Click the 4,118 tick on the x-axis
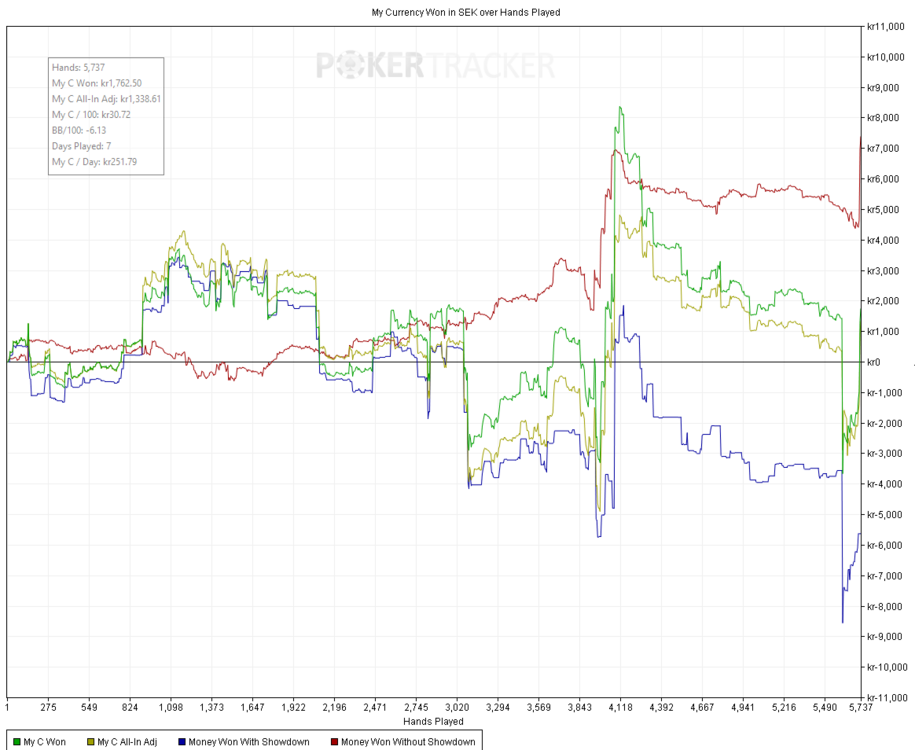The image size is (915, 750). click(x=621, y=707)
